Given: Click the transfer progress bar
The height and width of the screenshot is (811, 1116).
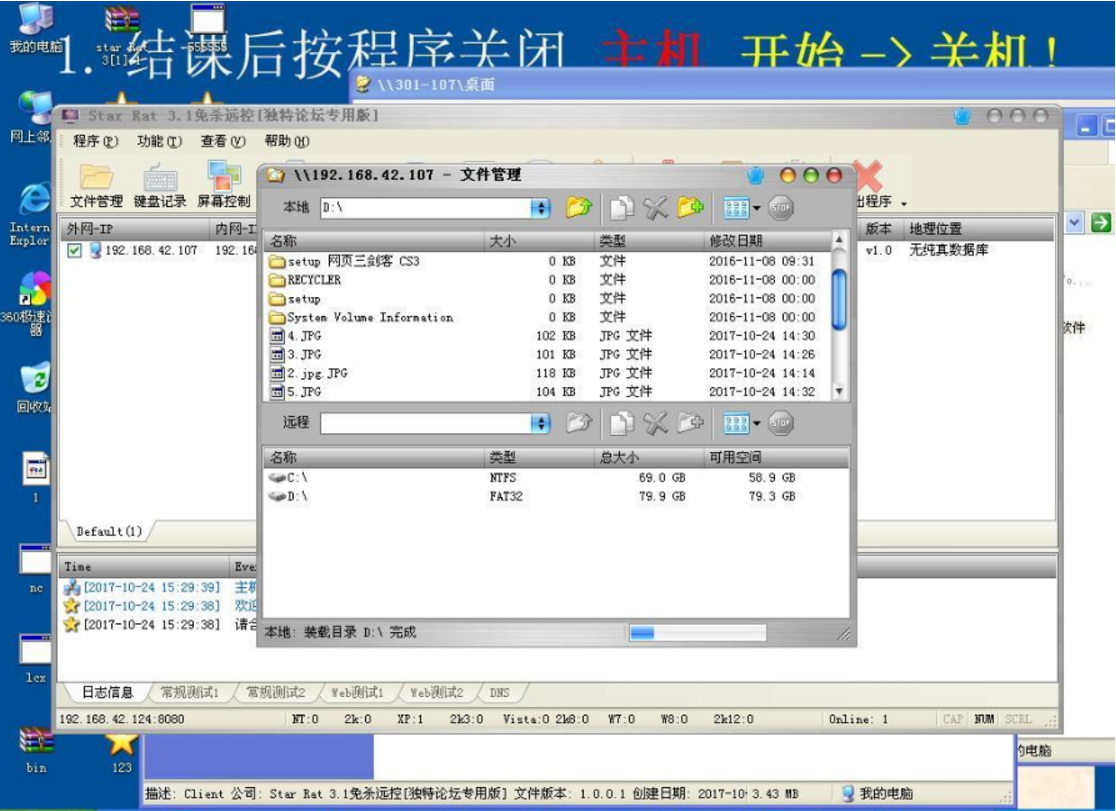Looking at the screenshot, I should point(698,633).
